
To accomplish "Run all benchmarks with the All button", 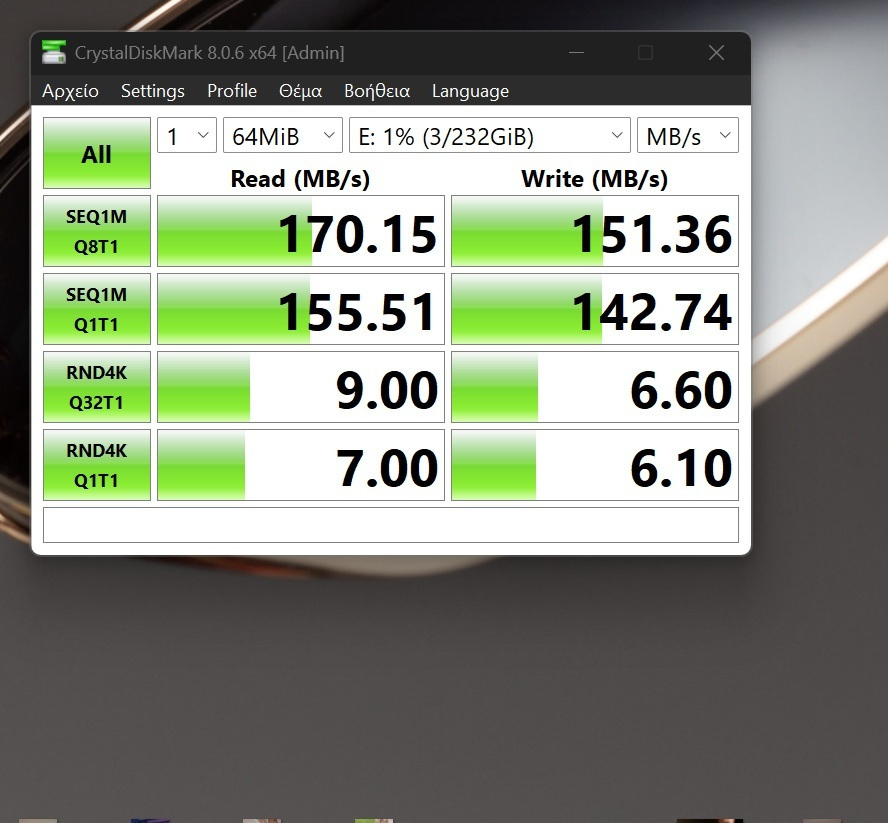I will [97, 153].
